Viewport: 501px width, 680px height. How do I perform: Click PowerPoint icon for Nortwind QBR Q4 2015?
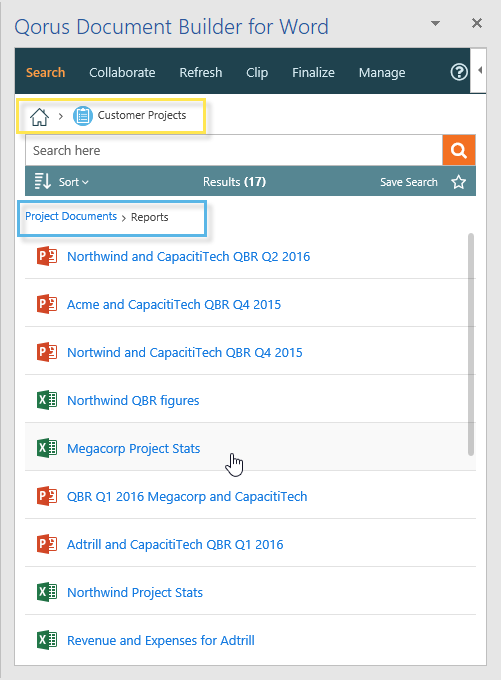click(x=47, y=352)
